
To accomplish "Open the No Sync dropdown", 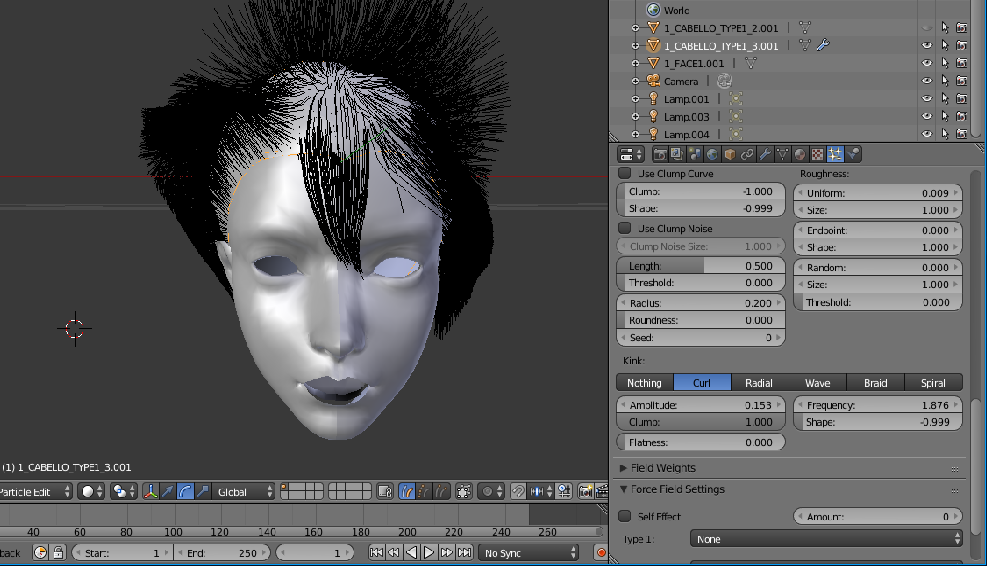I will tap(527, 553).
